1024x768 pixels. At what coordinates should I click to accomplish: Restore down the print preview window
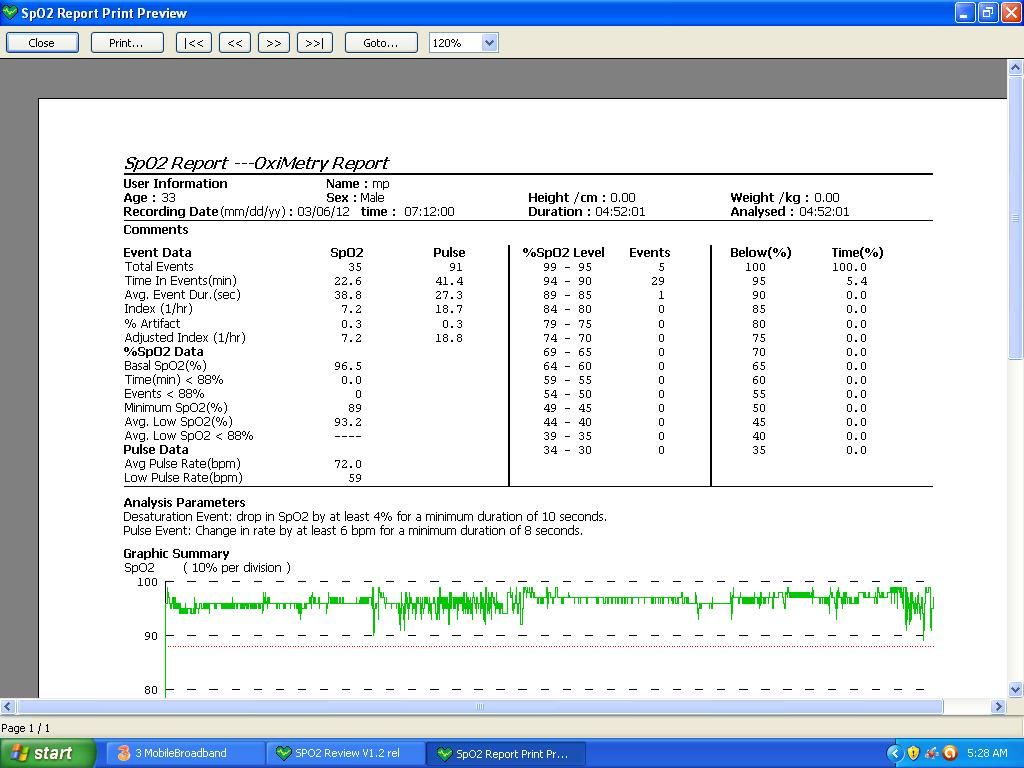pyautogui.click(x=987, y=12)
